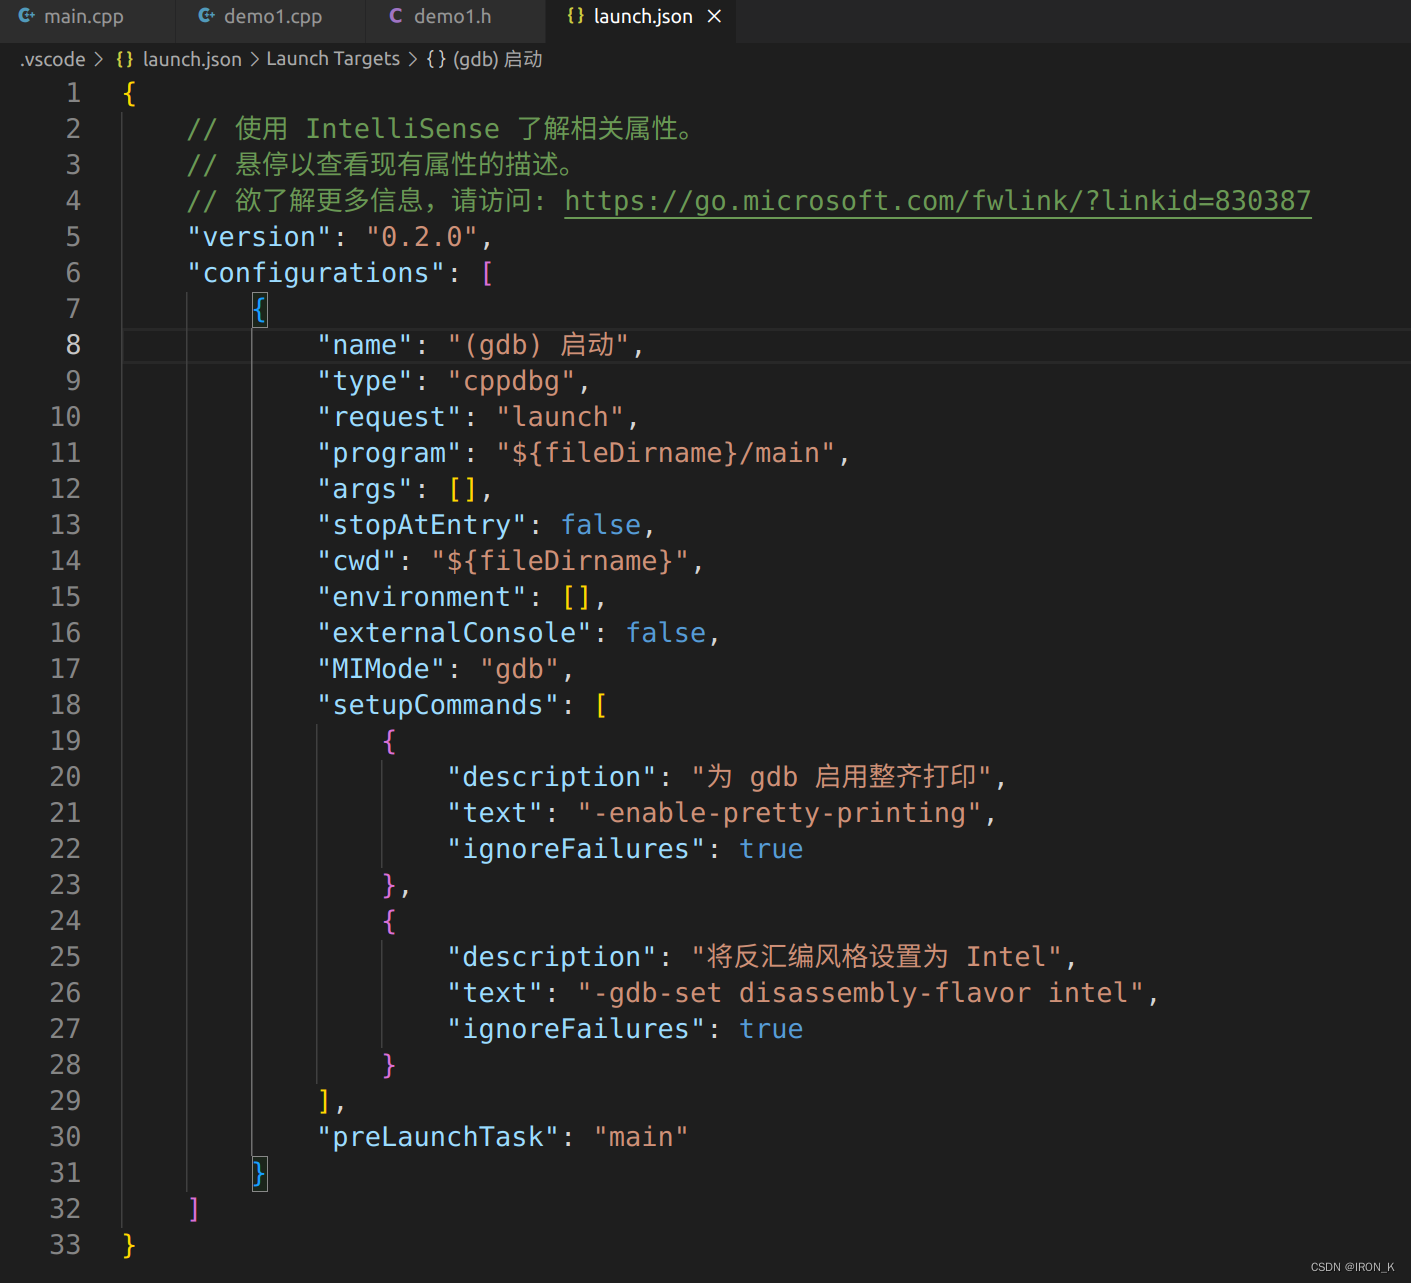
Task: Click the "gdb" MIMode value
Action: 520,669
